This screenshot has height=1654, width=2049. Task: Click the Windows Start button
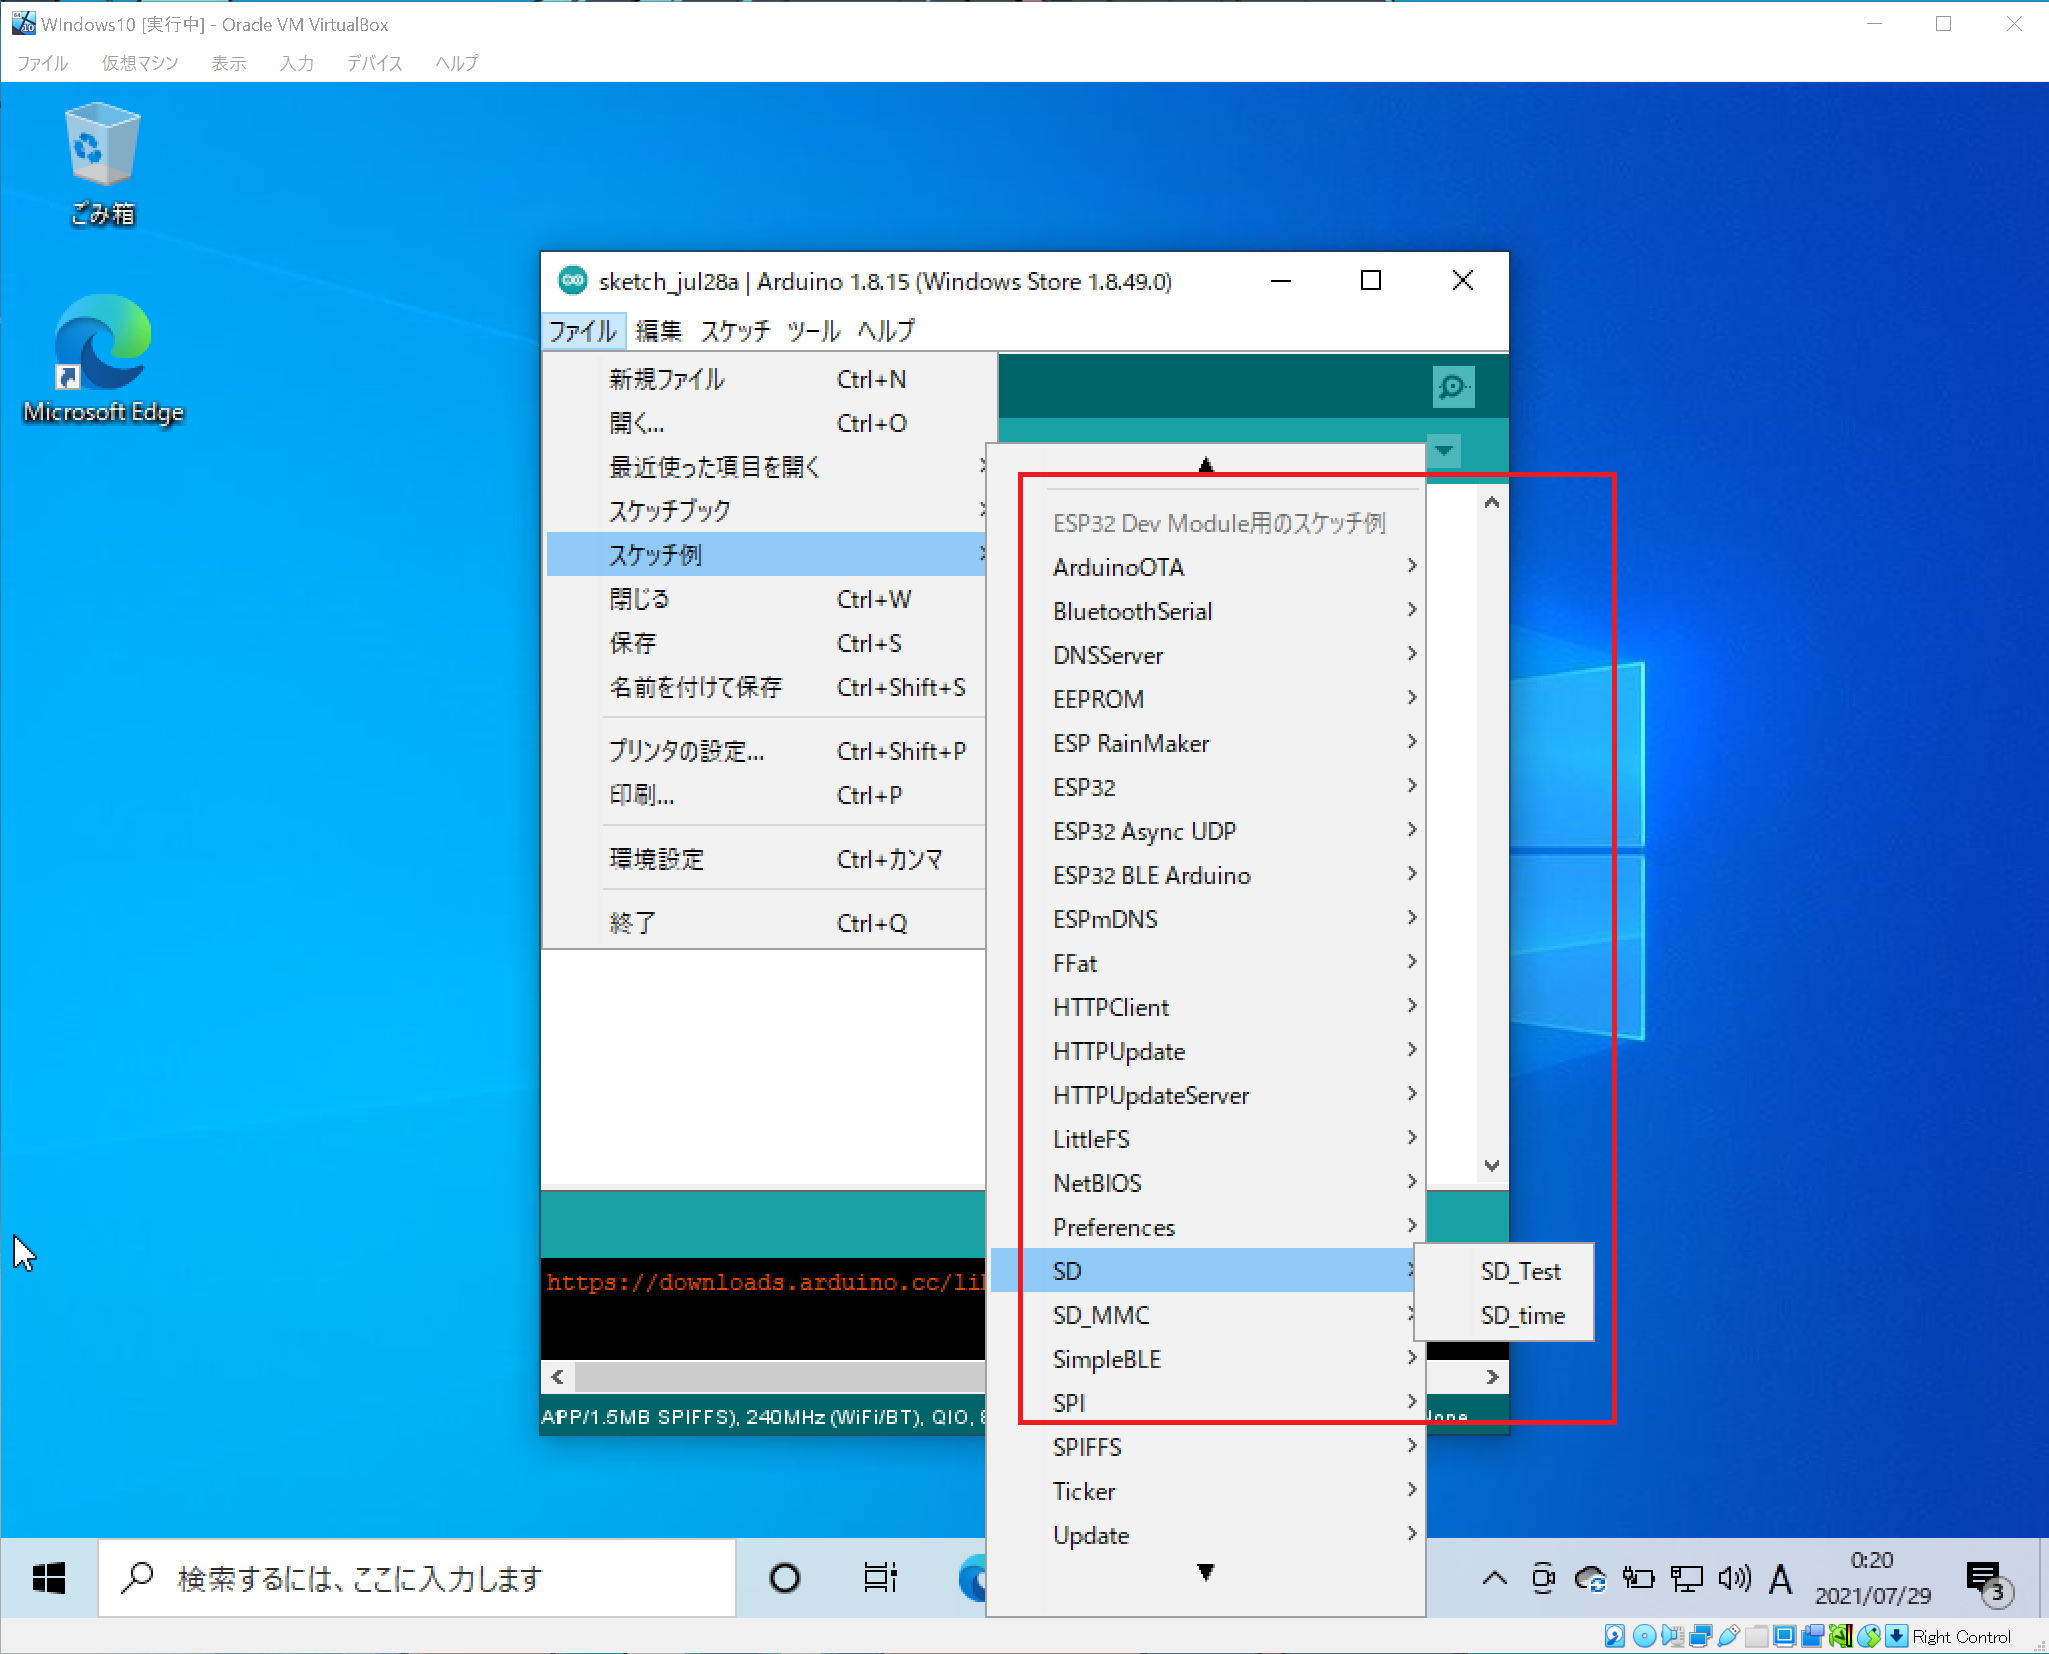point(48,1578)
